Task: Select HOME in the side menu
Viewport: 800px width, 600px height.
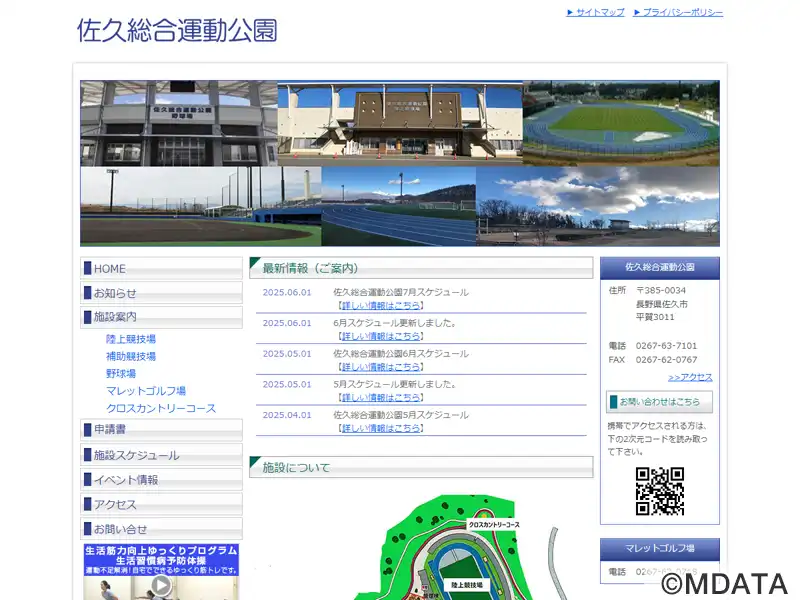Action: [161, 268]
